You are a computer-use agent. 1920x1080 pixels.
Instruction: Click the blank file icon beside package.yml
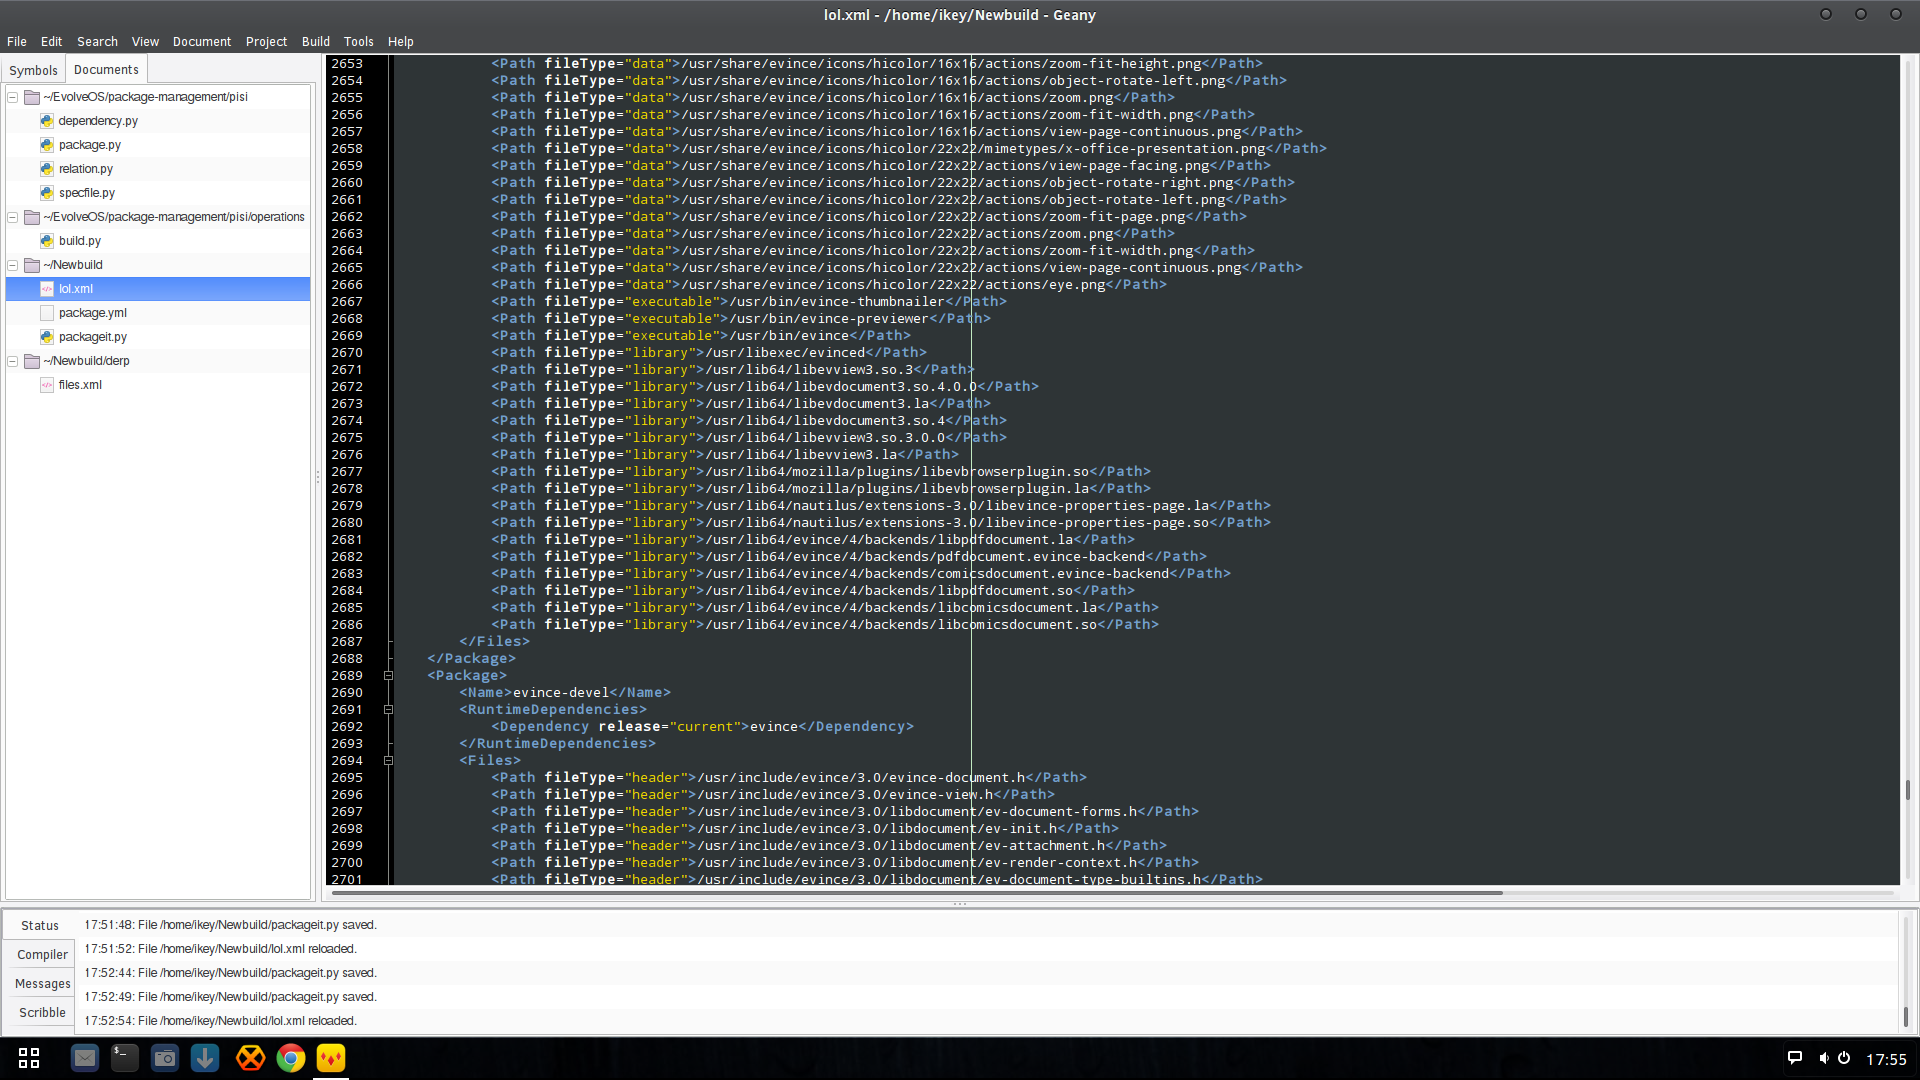[47, 313]
